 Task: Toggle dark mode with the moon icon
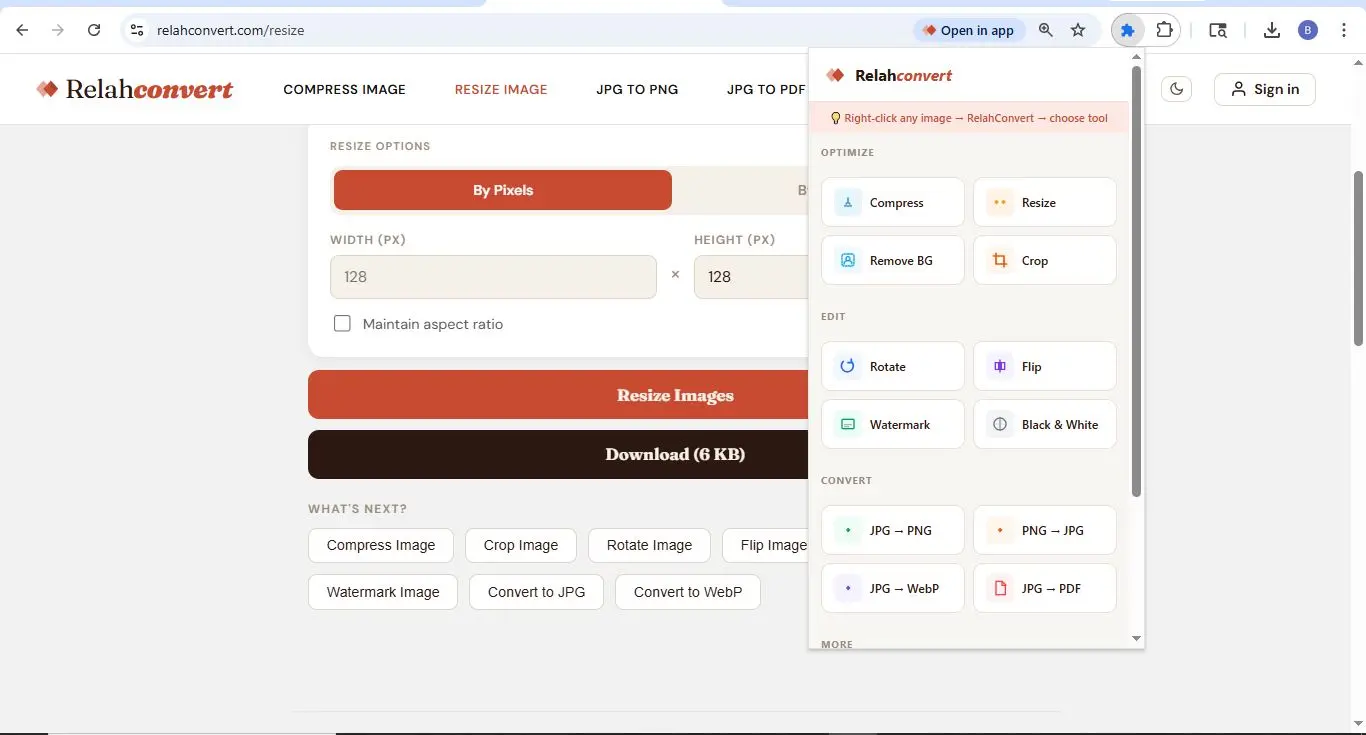1177,89
